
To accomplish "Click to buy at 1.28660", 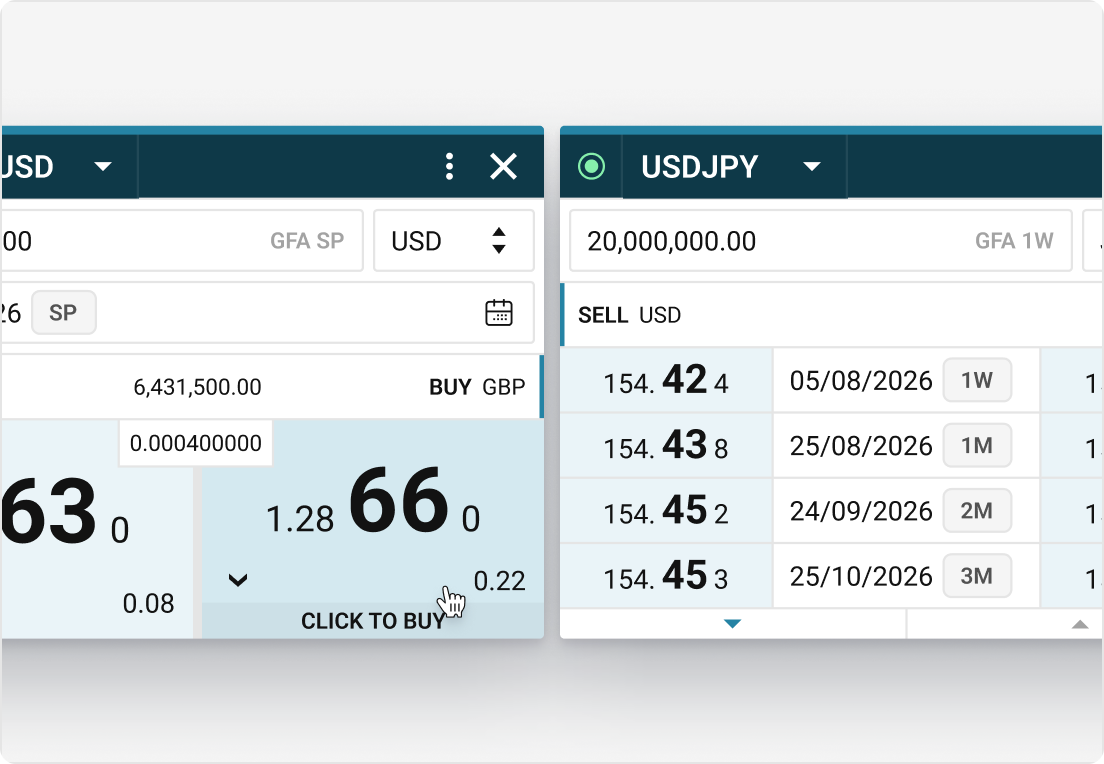I will [372, 529].
